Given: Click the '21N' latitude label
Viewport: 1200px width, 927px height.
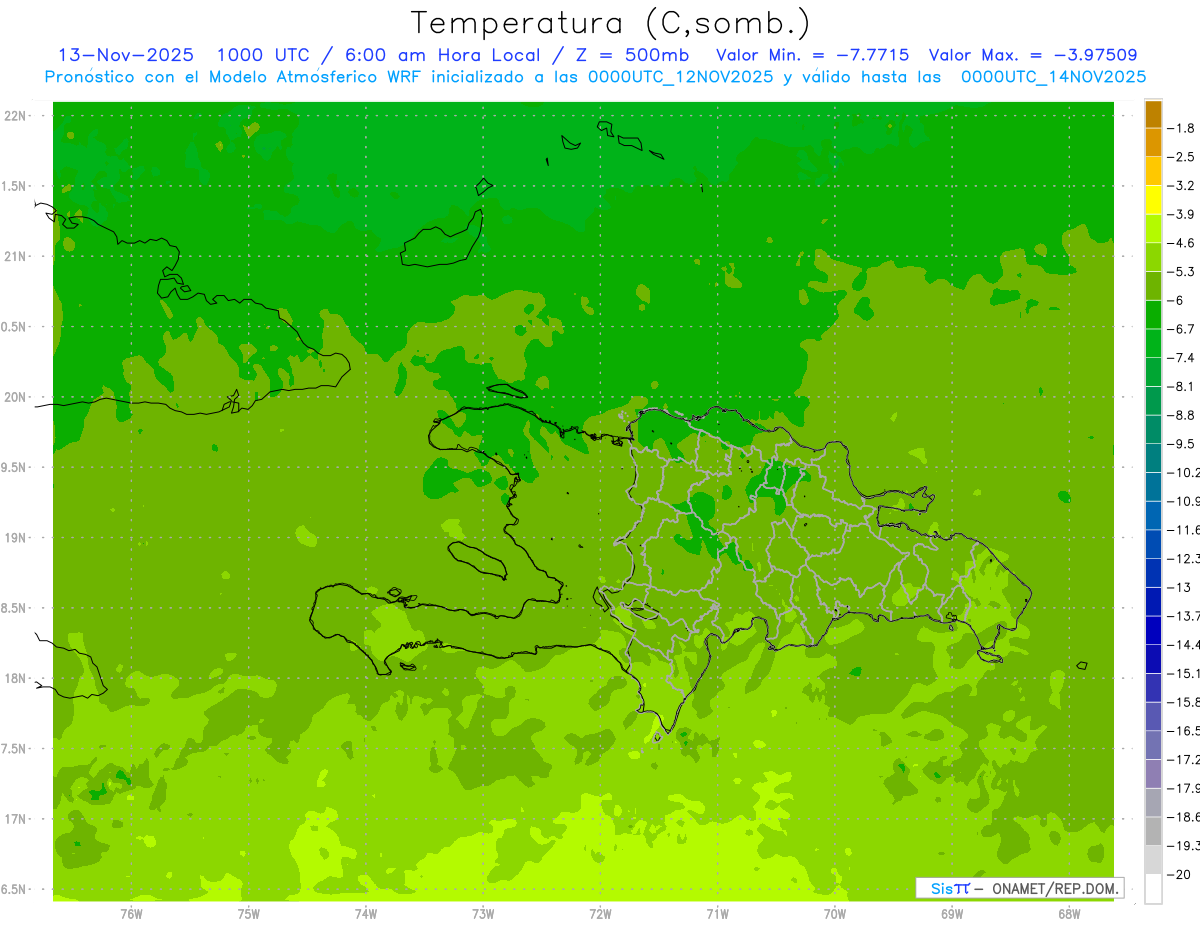Looking at the screenshot, I should point(16,256).
